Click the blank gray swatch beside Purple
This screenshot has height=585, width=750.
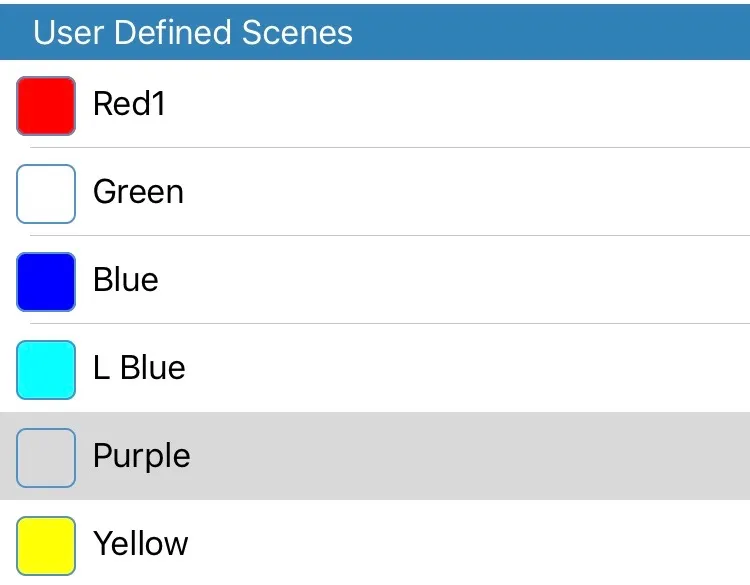[46, 458]
